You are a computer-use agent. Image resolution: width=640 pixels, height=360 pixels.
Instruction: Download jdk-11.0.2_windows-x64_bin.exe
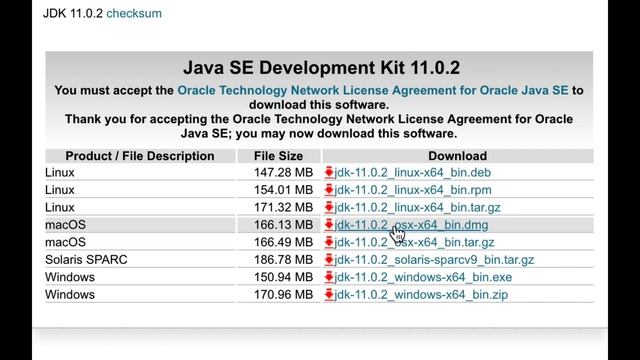point(423,277)
